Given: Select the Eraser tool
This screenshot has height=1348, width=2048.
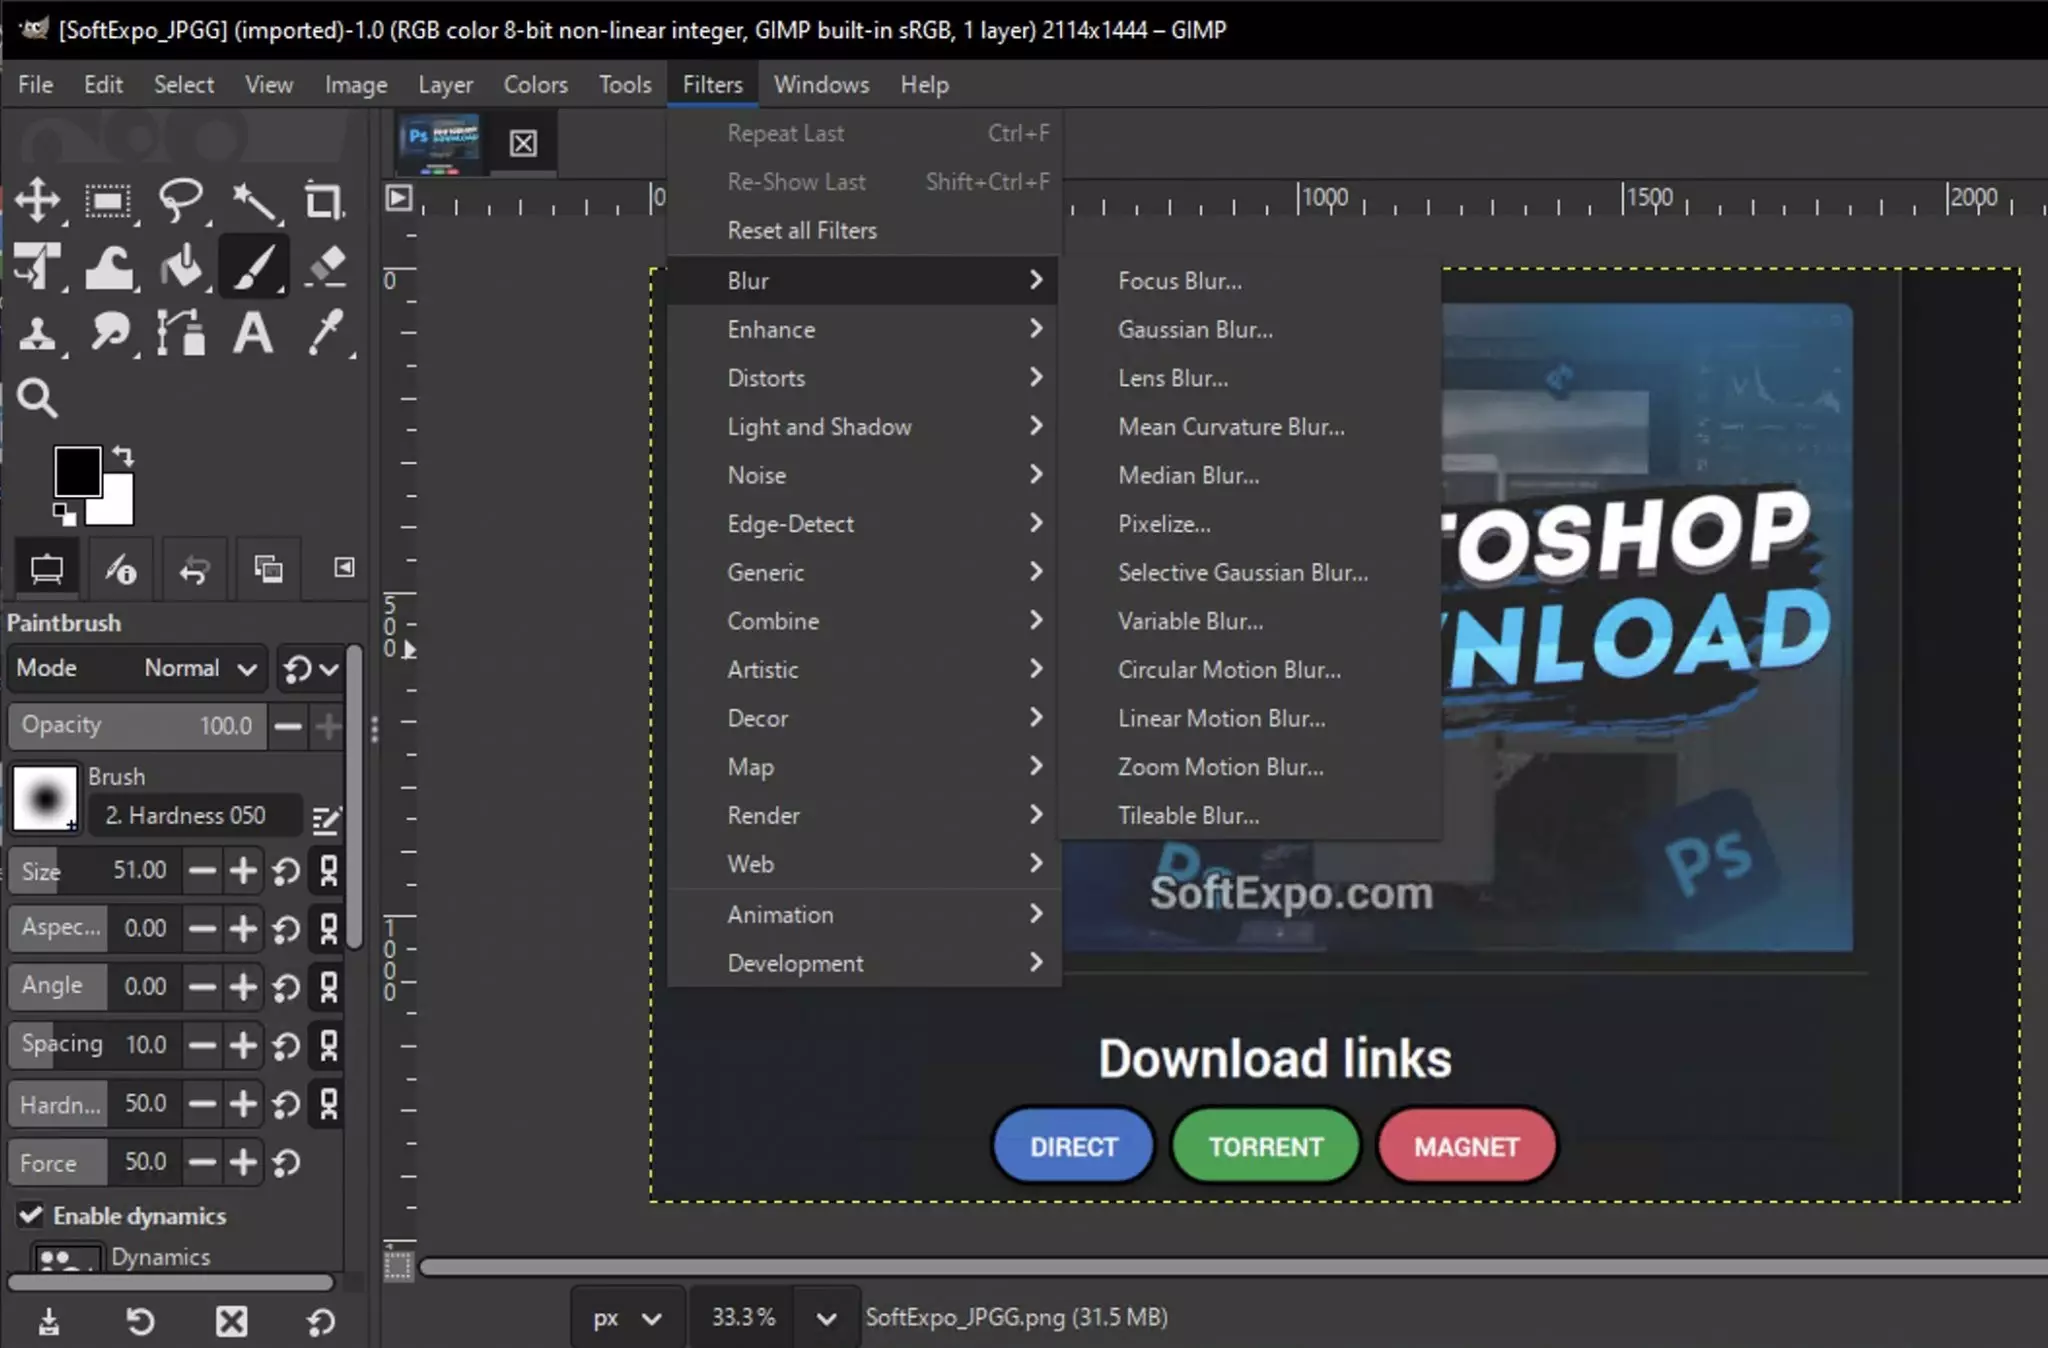Looking at the screenshot, I should click(x=326, y=267).
